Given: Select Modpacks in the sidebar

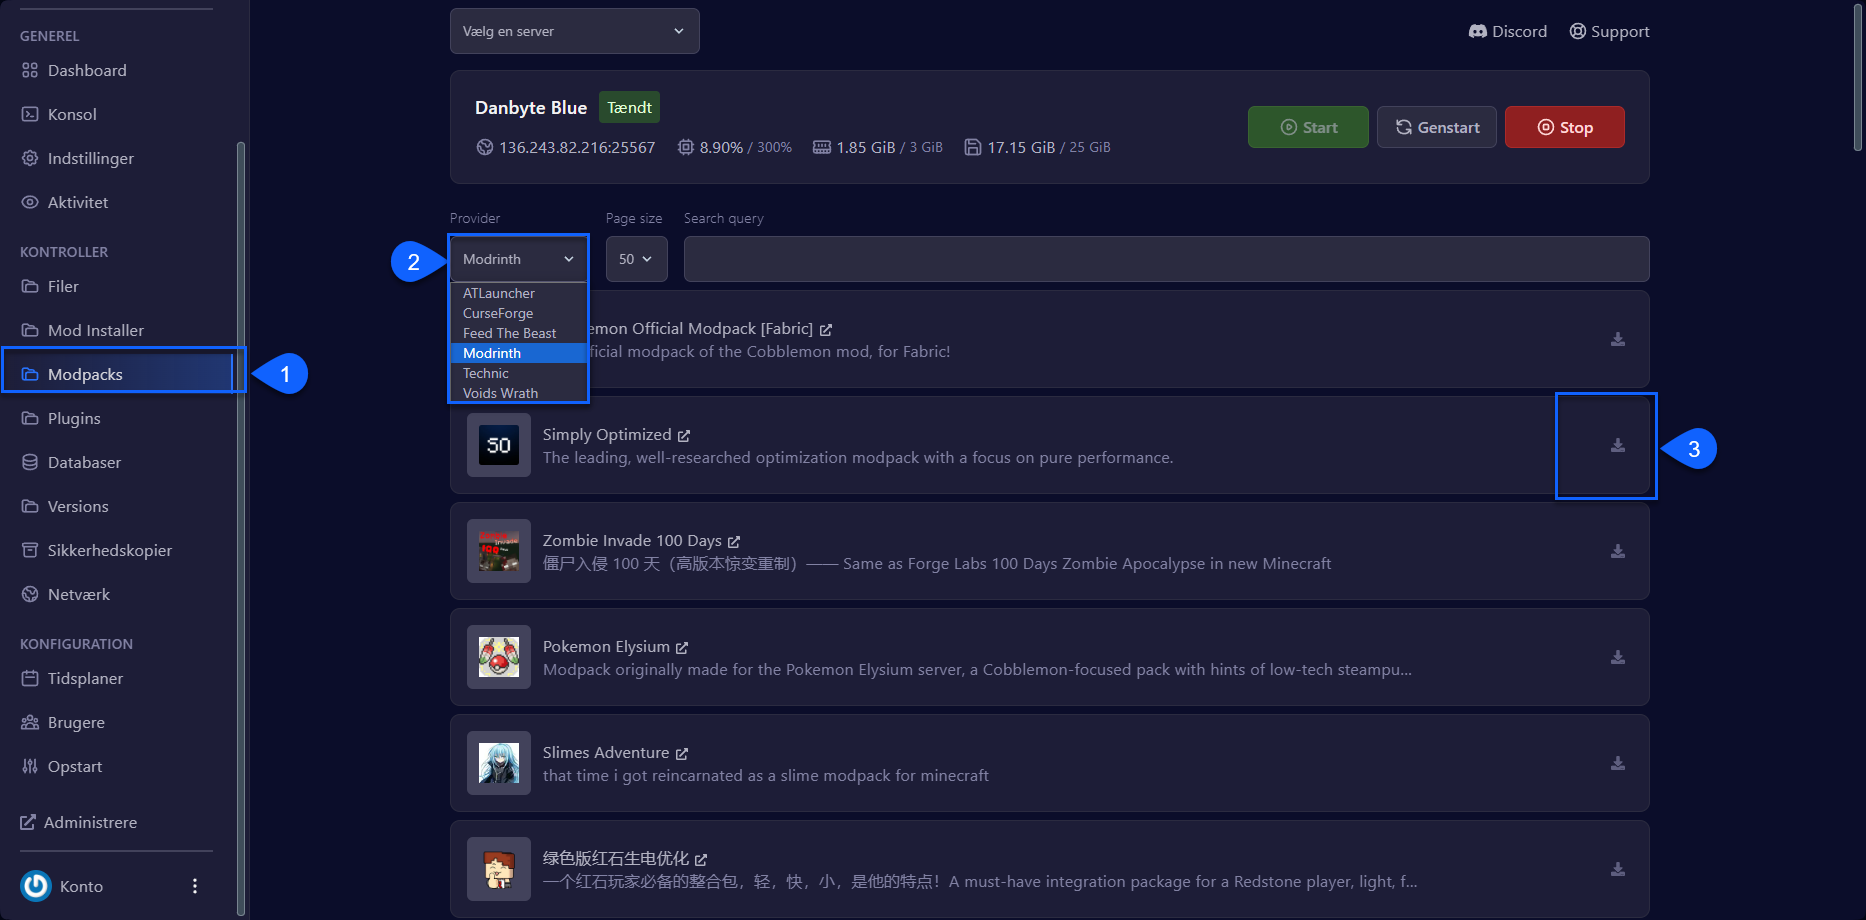Looking at the screenshot, I should pyautogui.click(x=118, y=374).
